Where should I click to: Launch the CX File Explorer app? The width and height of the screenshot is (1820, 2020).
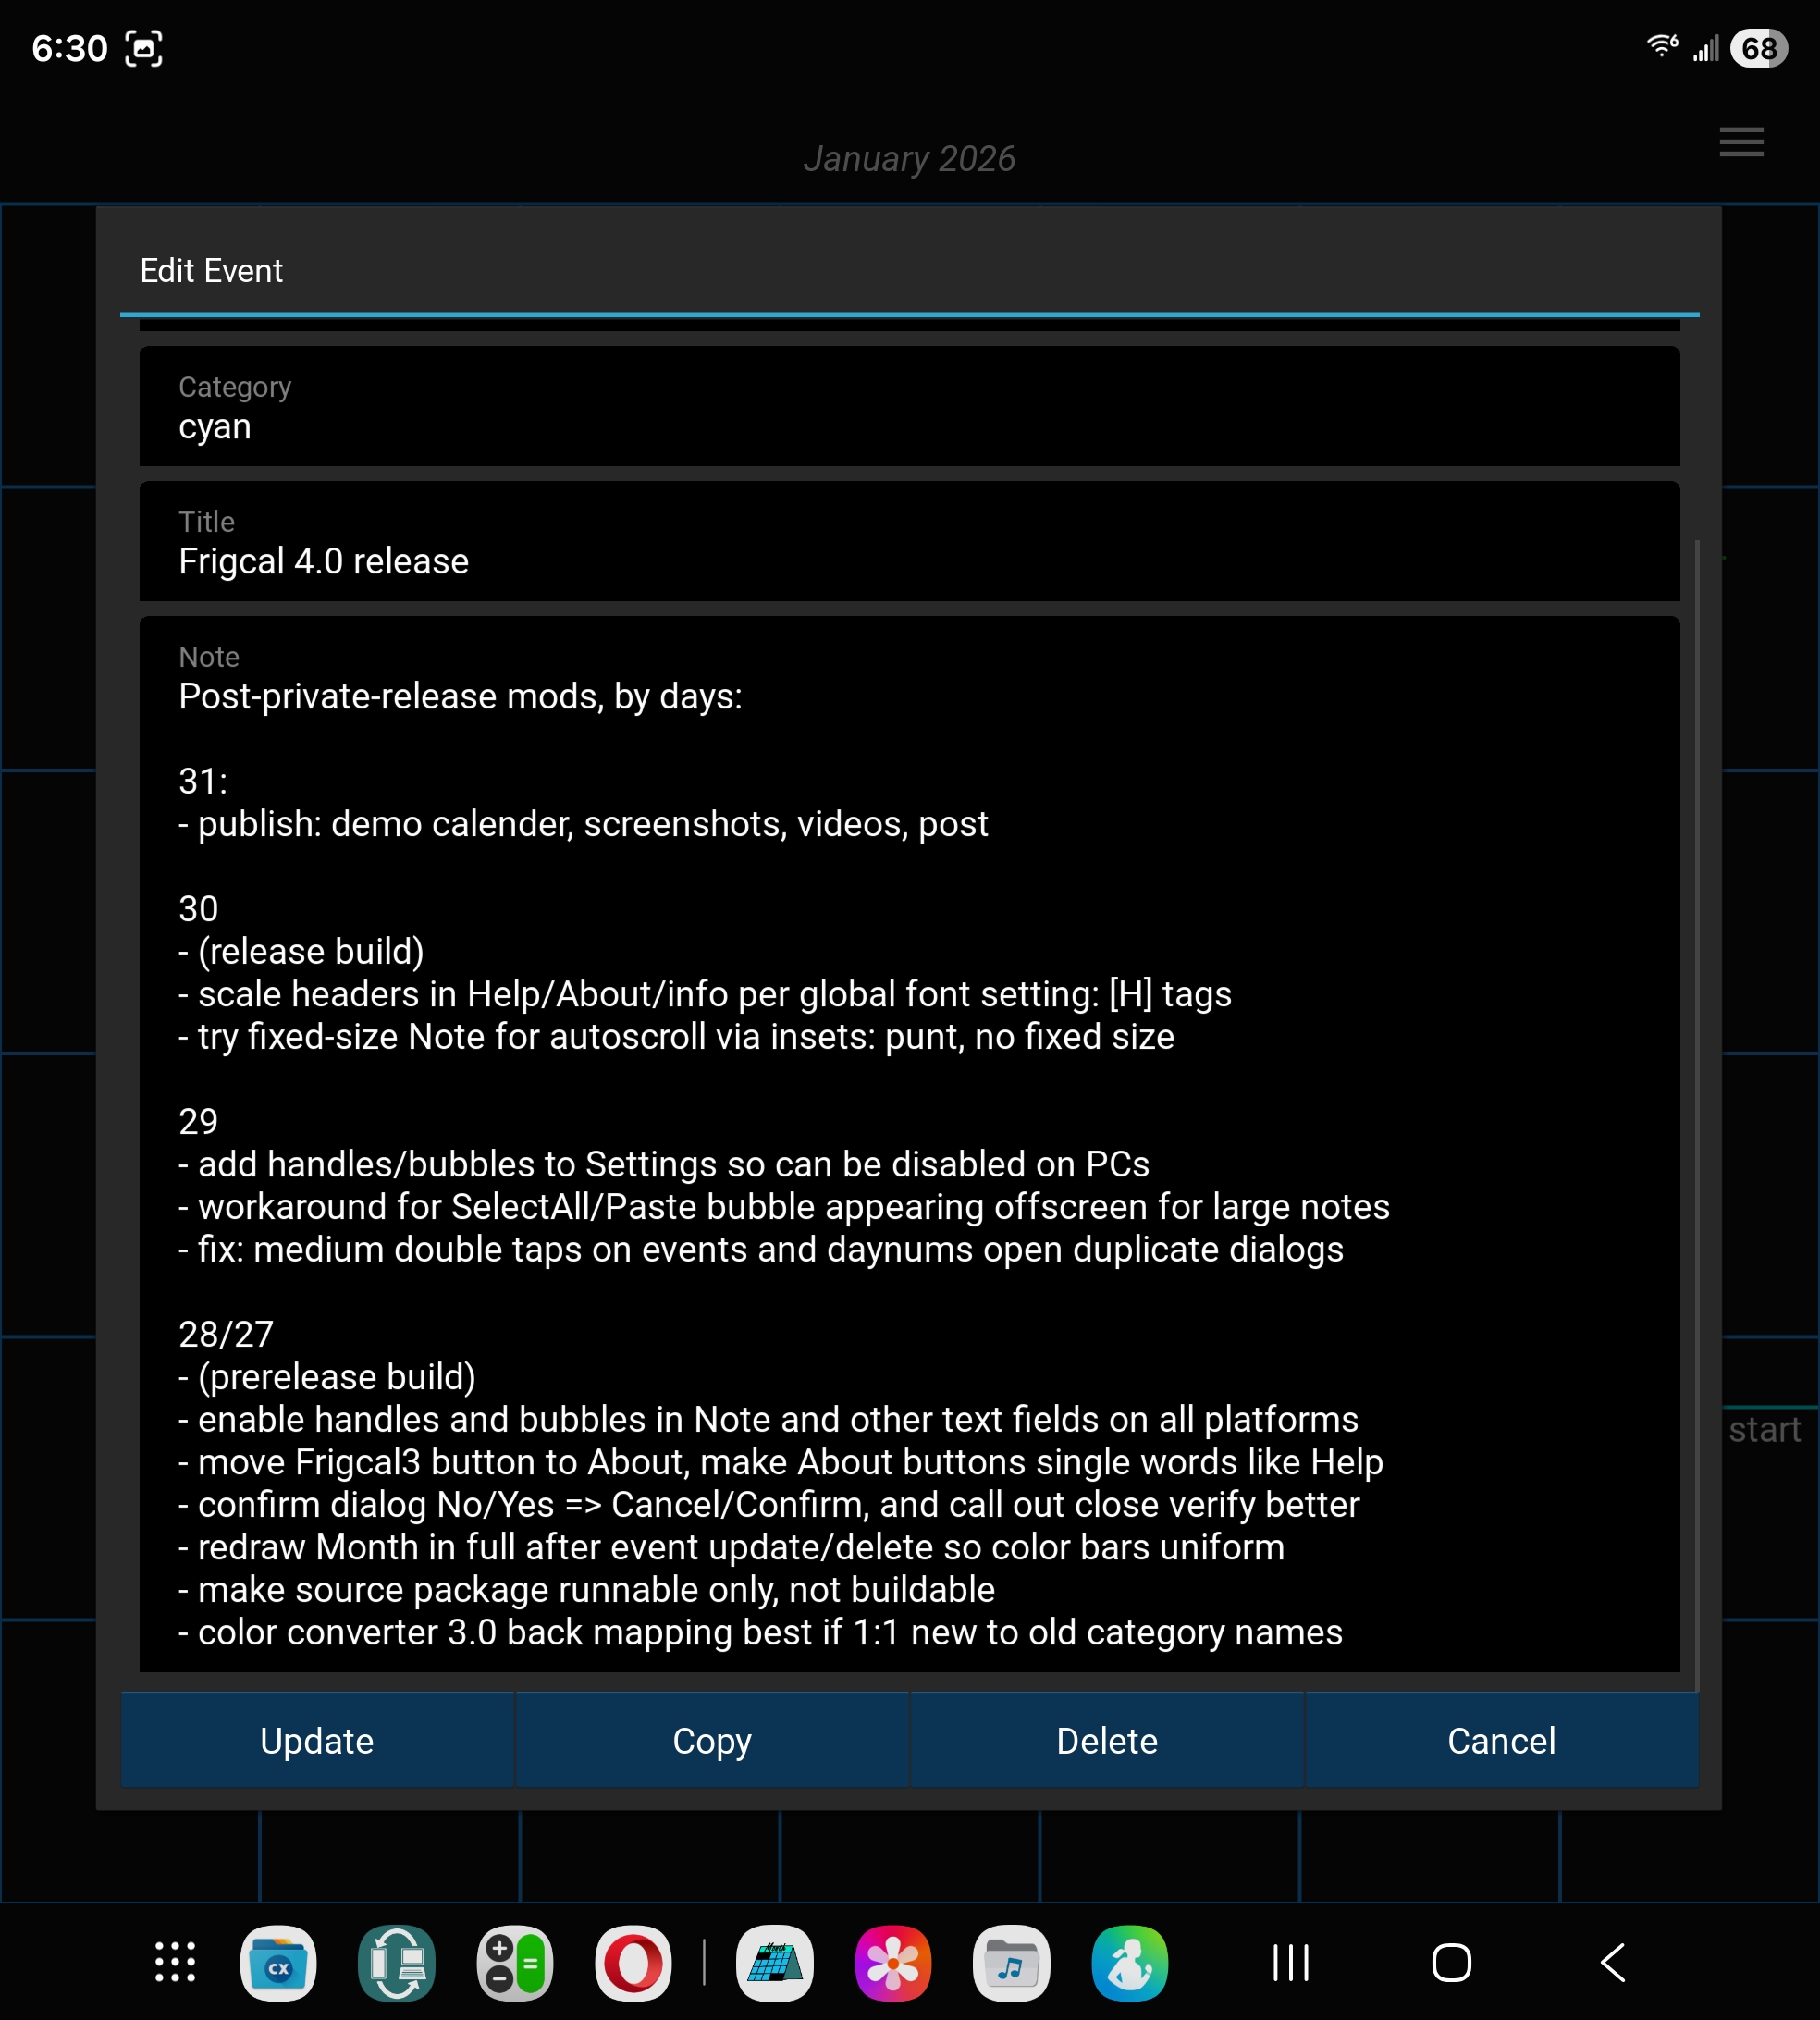(x=278, y=1962)
